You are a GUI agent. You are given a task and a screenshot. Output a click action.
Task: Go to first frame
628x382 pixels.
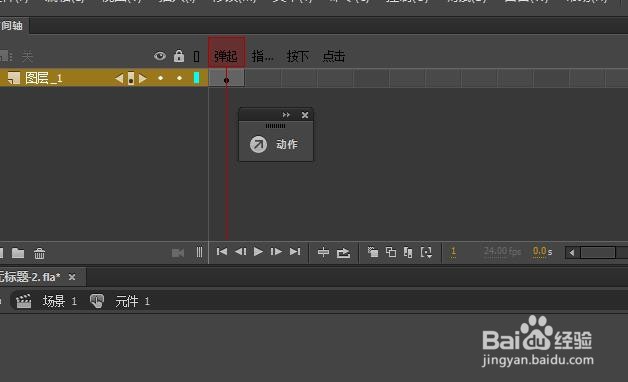[221, 251]
